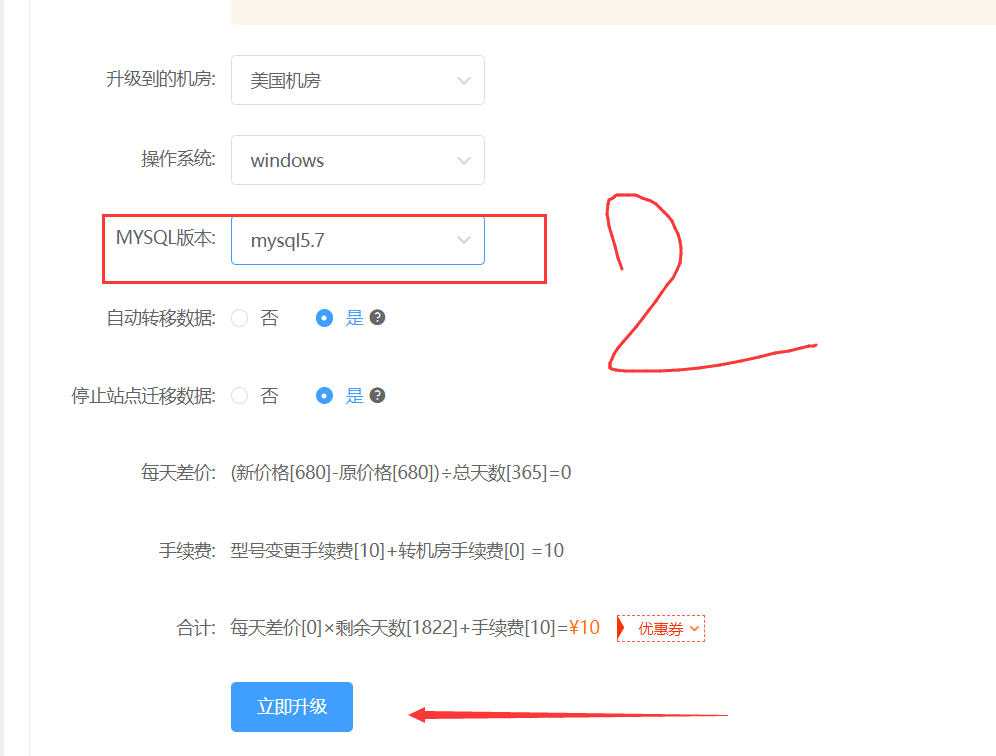The image size is (996, 756).
Task: Open the 升级到的机房 dropdown
Action: point(357,80)
